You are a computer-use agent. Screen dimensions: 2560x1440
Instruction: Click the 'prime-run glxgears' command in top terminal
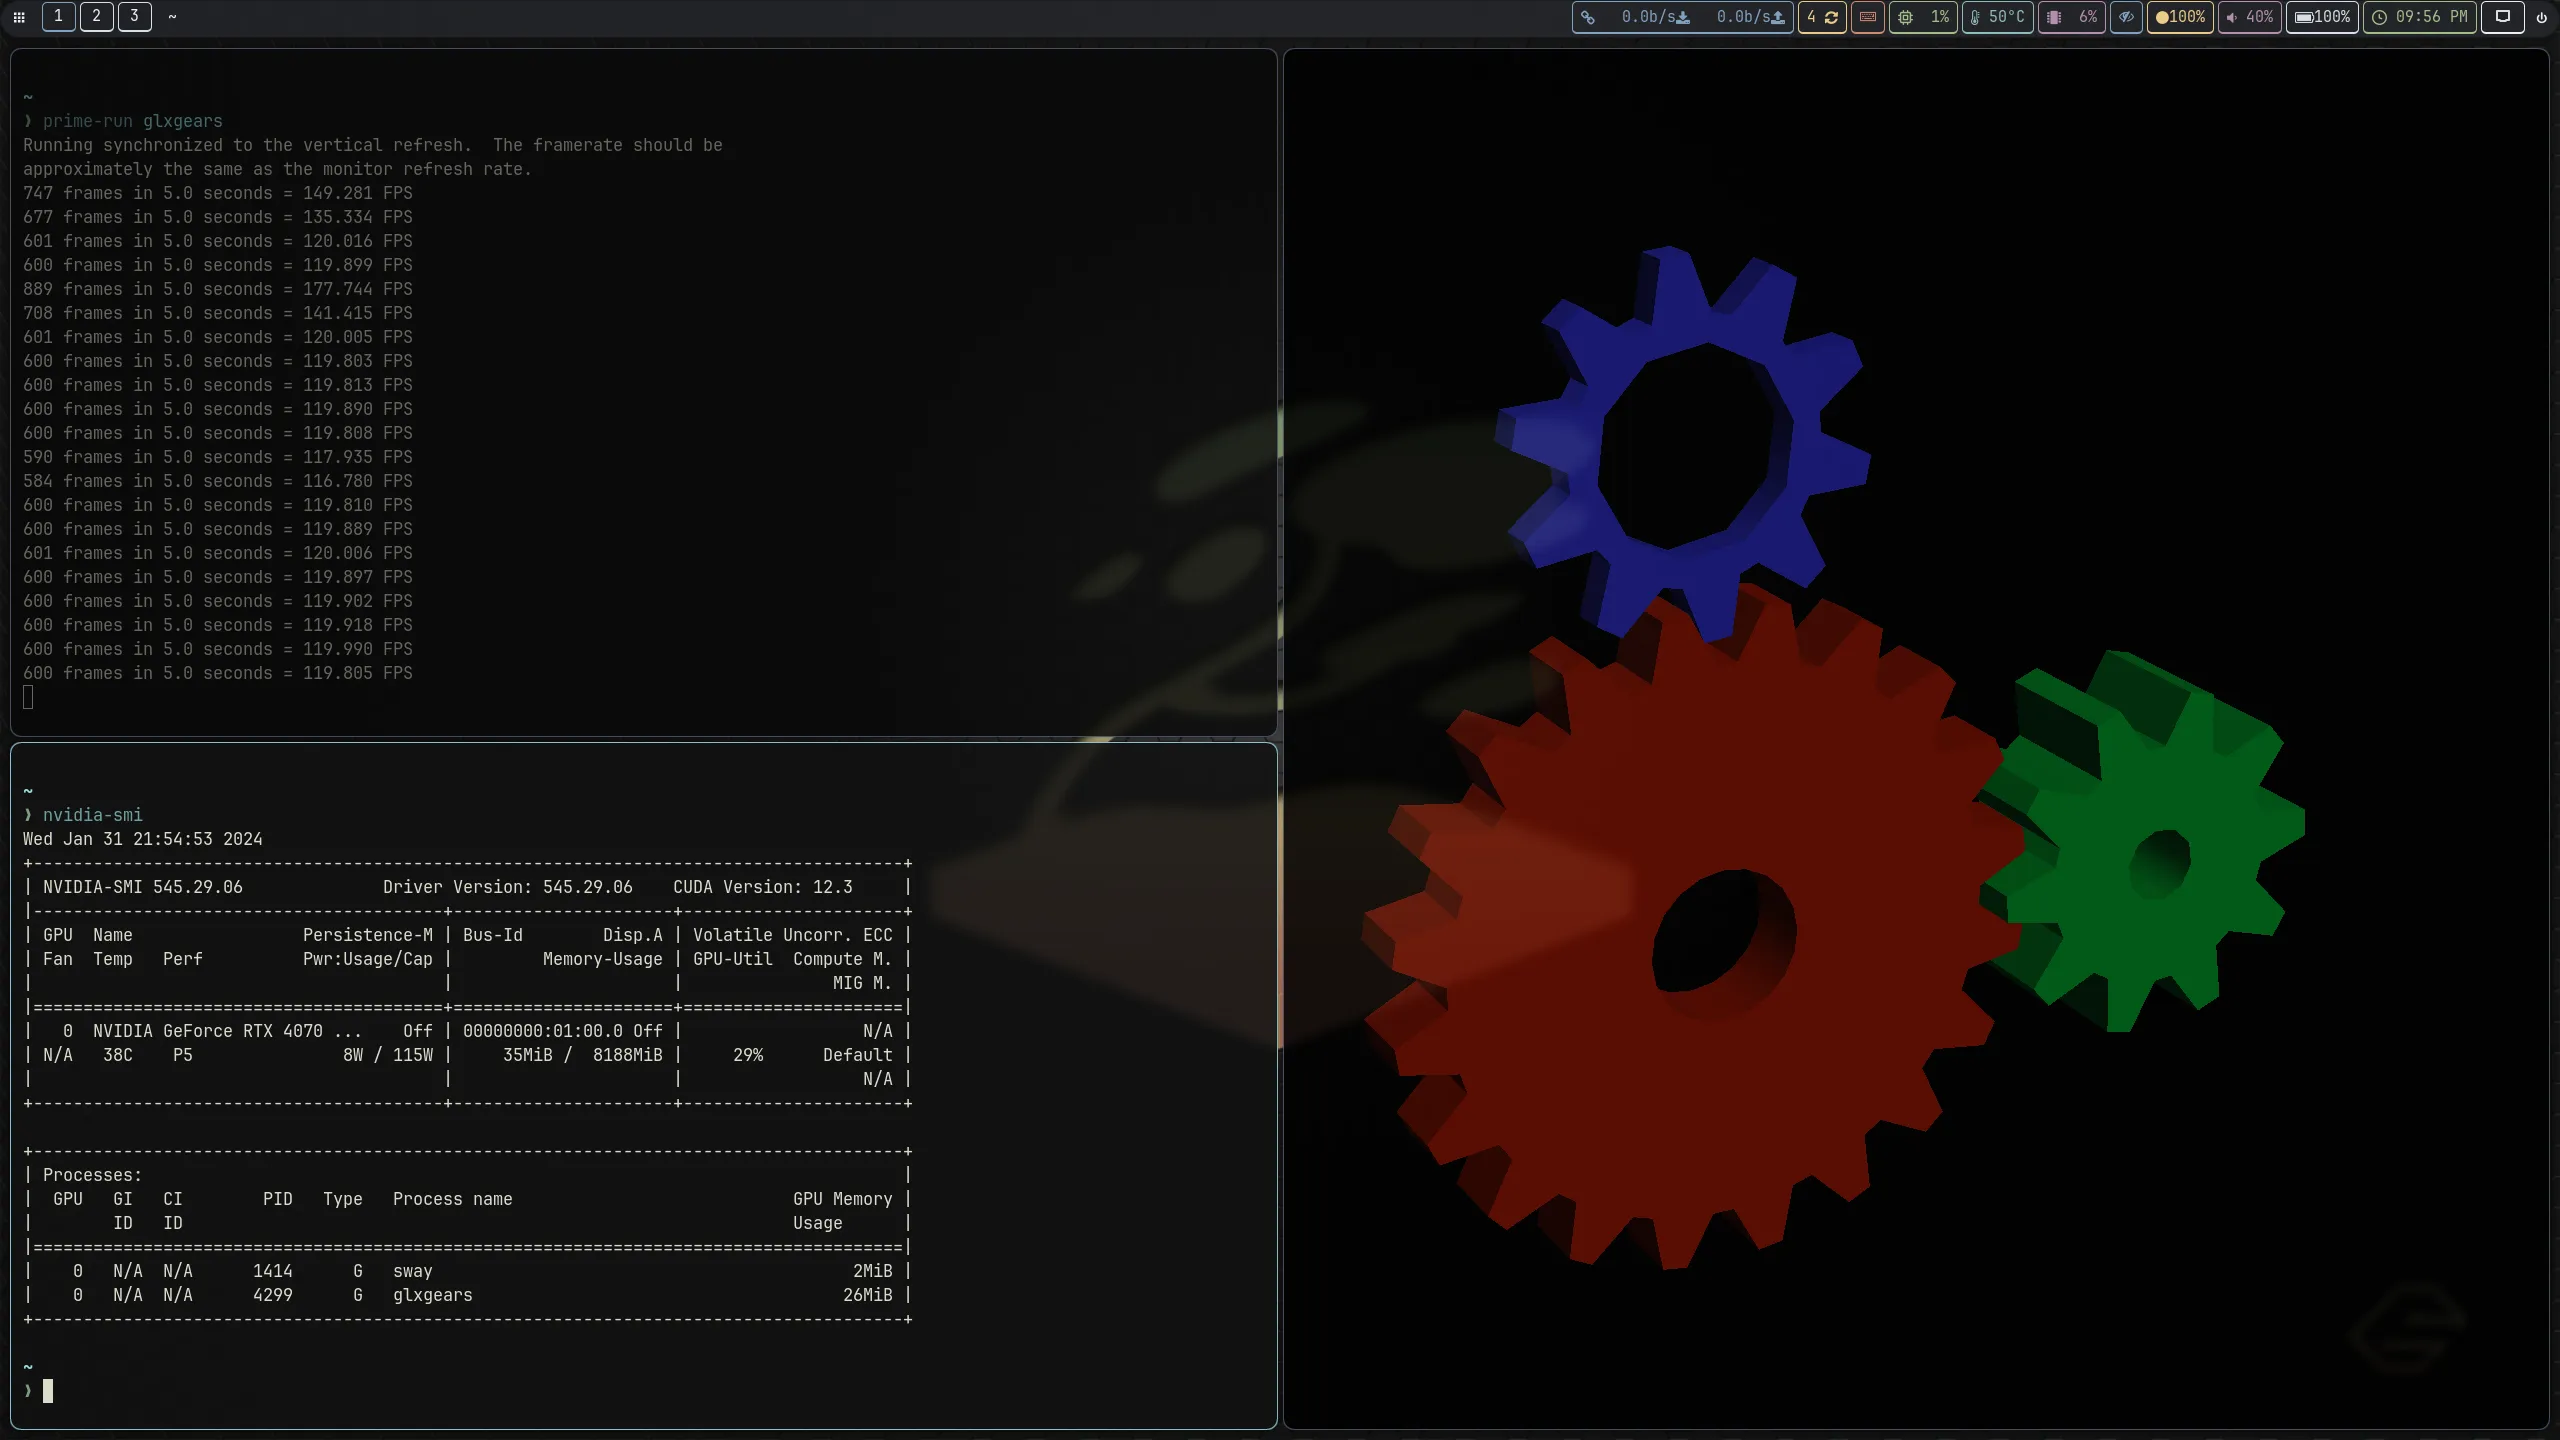pos(132,121)
